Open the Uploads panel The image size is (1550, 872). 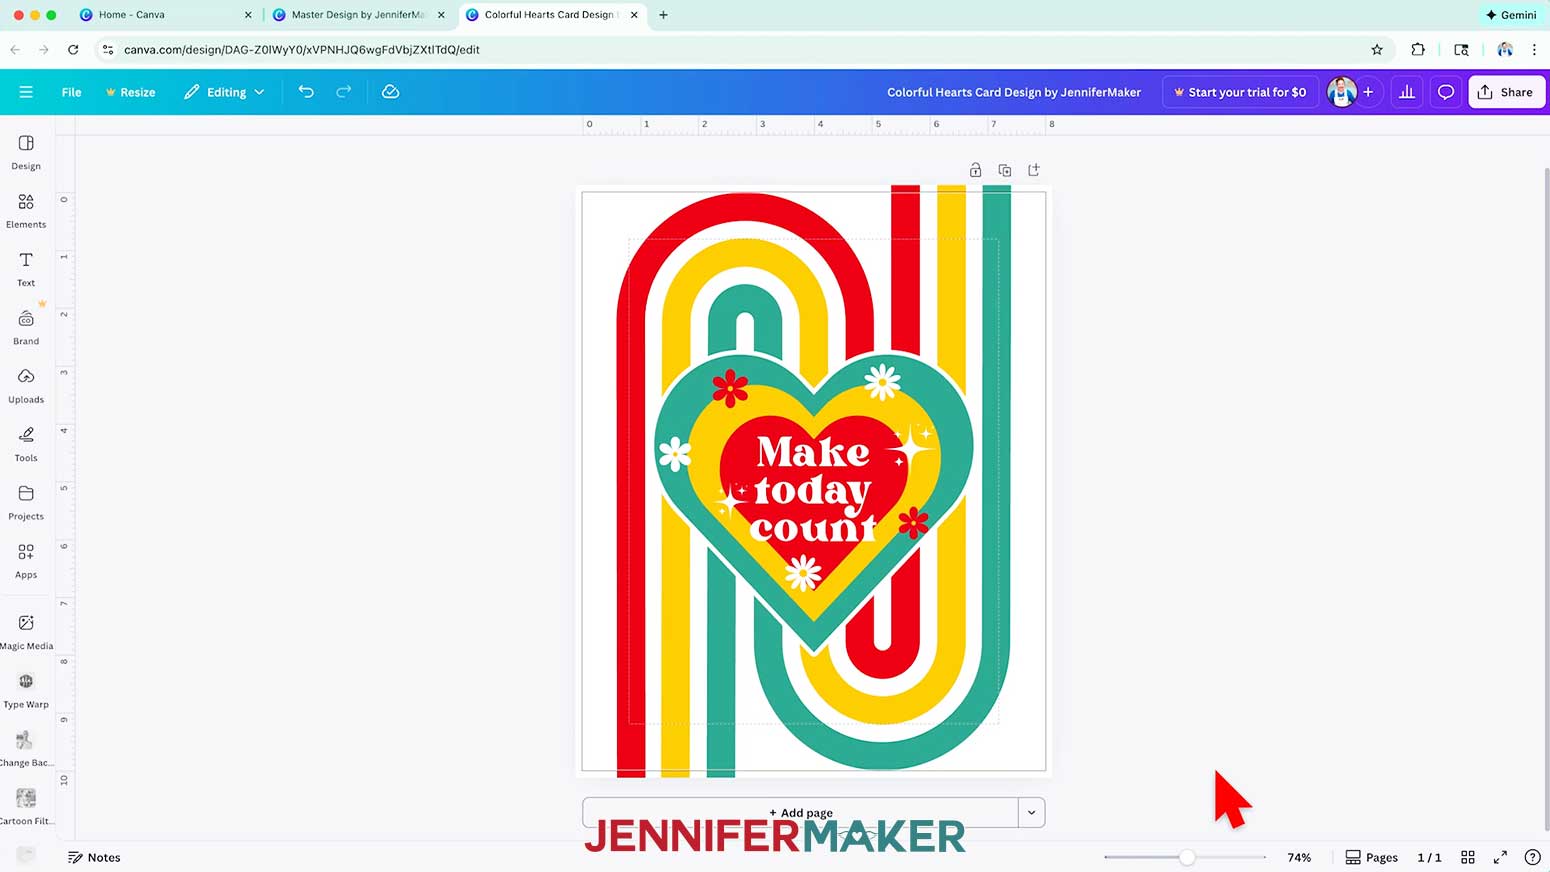(26, 386)
